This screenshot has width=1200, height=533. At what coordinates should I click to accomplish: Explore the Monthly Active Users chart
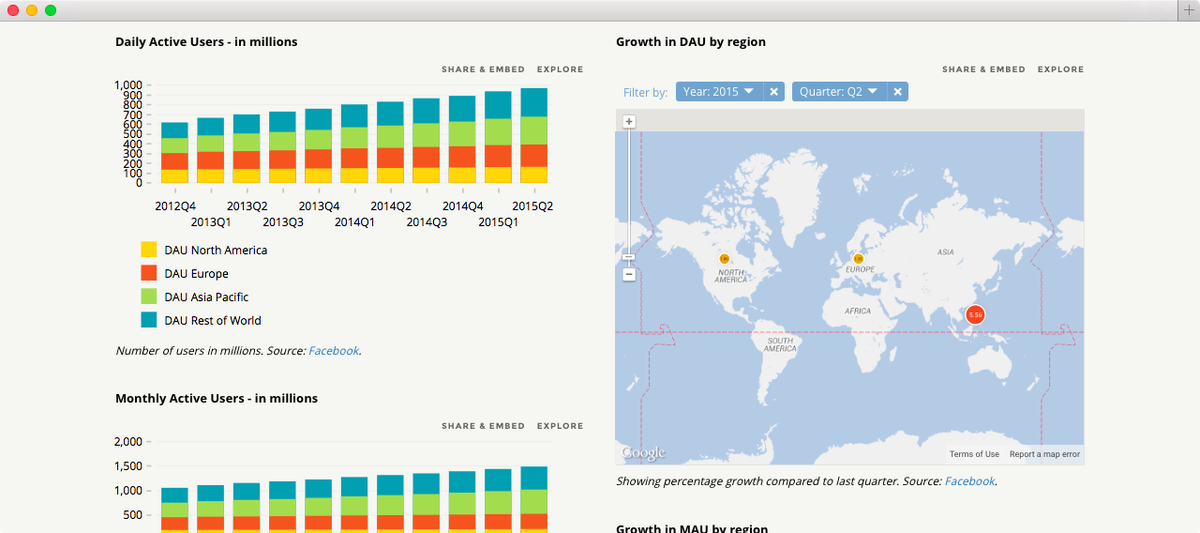pyautogui.click(x=560, y=426)
